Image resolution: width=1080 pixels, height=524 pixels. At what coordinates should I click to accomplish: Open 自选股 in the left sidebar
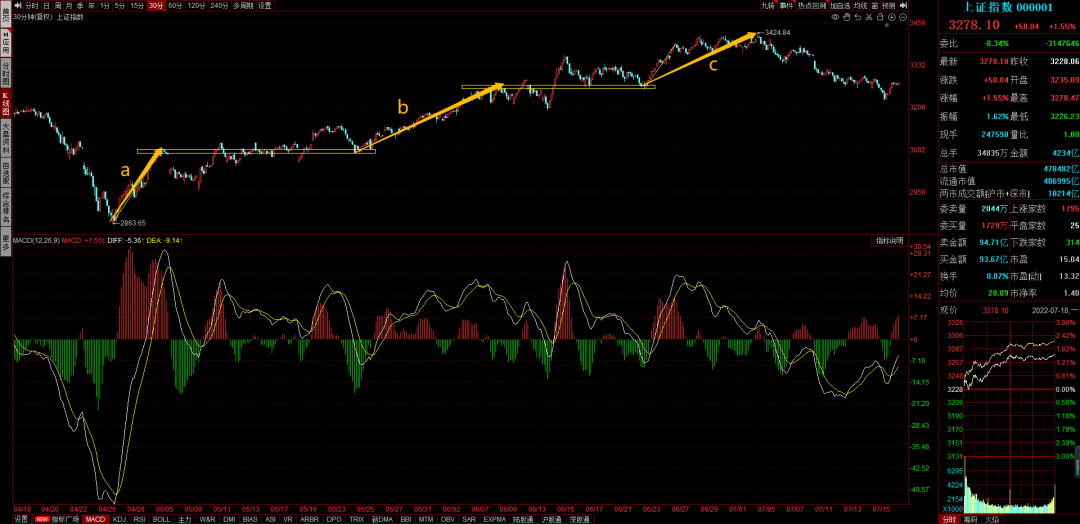(5, 173)
